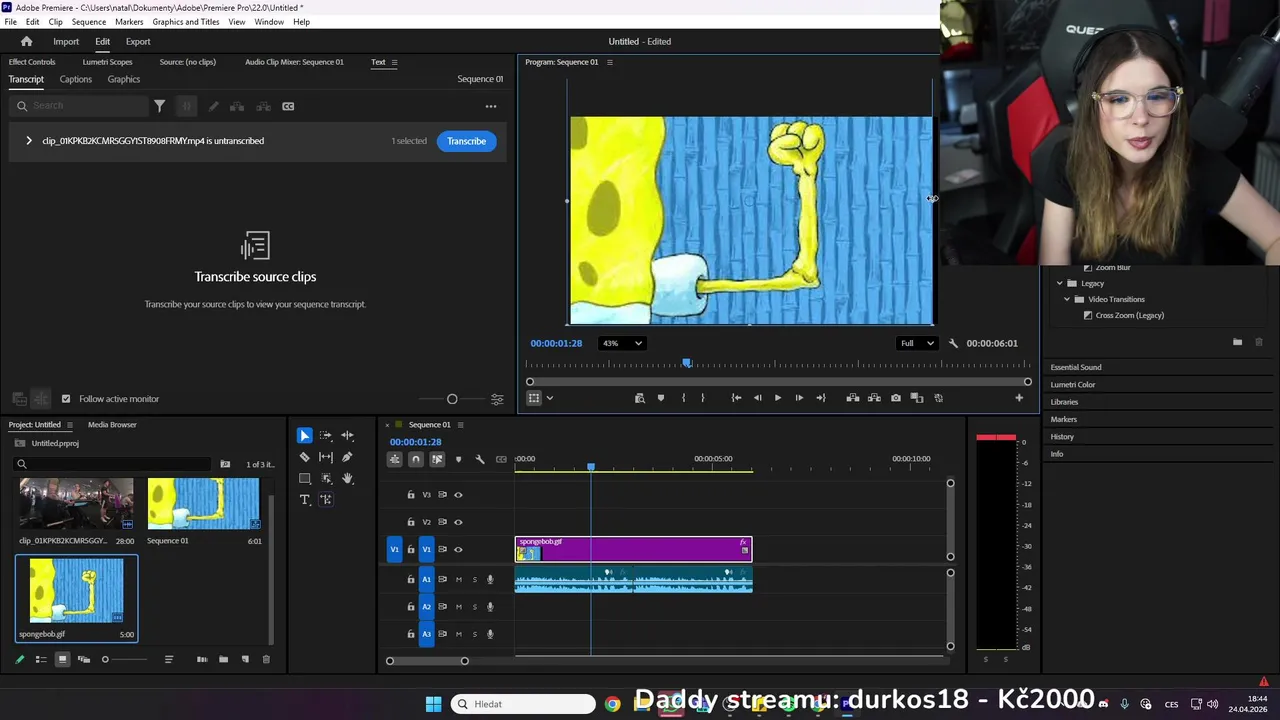This screenshot has width=1280, height=720.
Task: Open the Export workspace
Action: [x=138, y=41]
